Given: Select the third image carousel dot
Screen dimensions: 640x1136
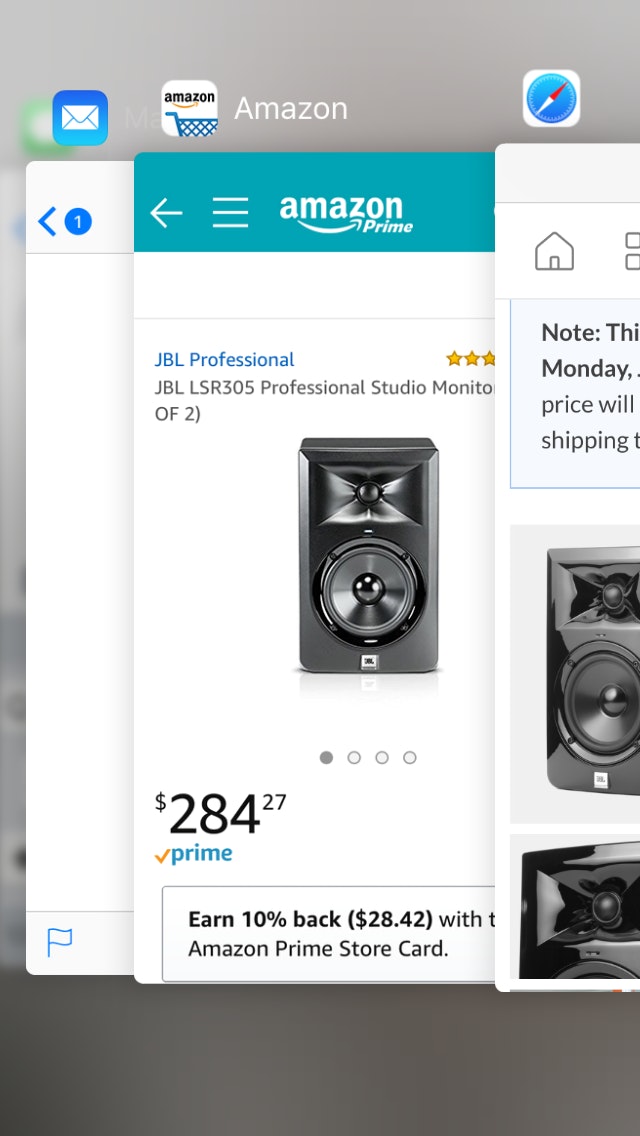Looking at the screenshot, I should click(382, 758).
